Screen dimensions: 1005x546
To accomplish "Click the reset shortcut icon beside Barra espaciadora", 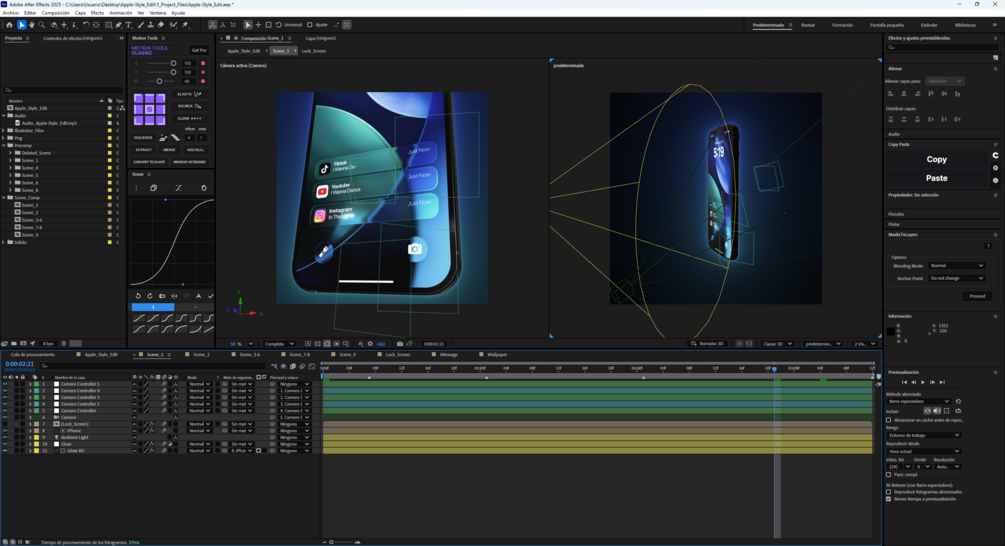I will click(x=958, y=401).
